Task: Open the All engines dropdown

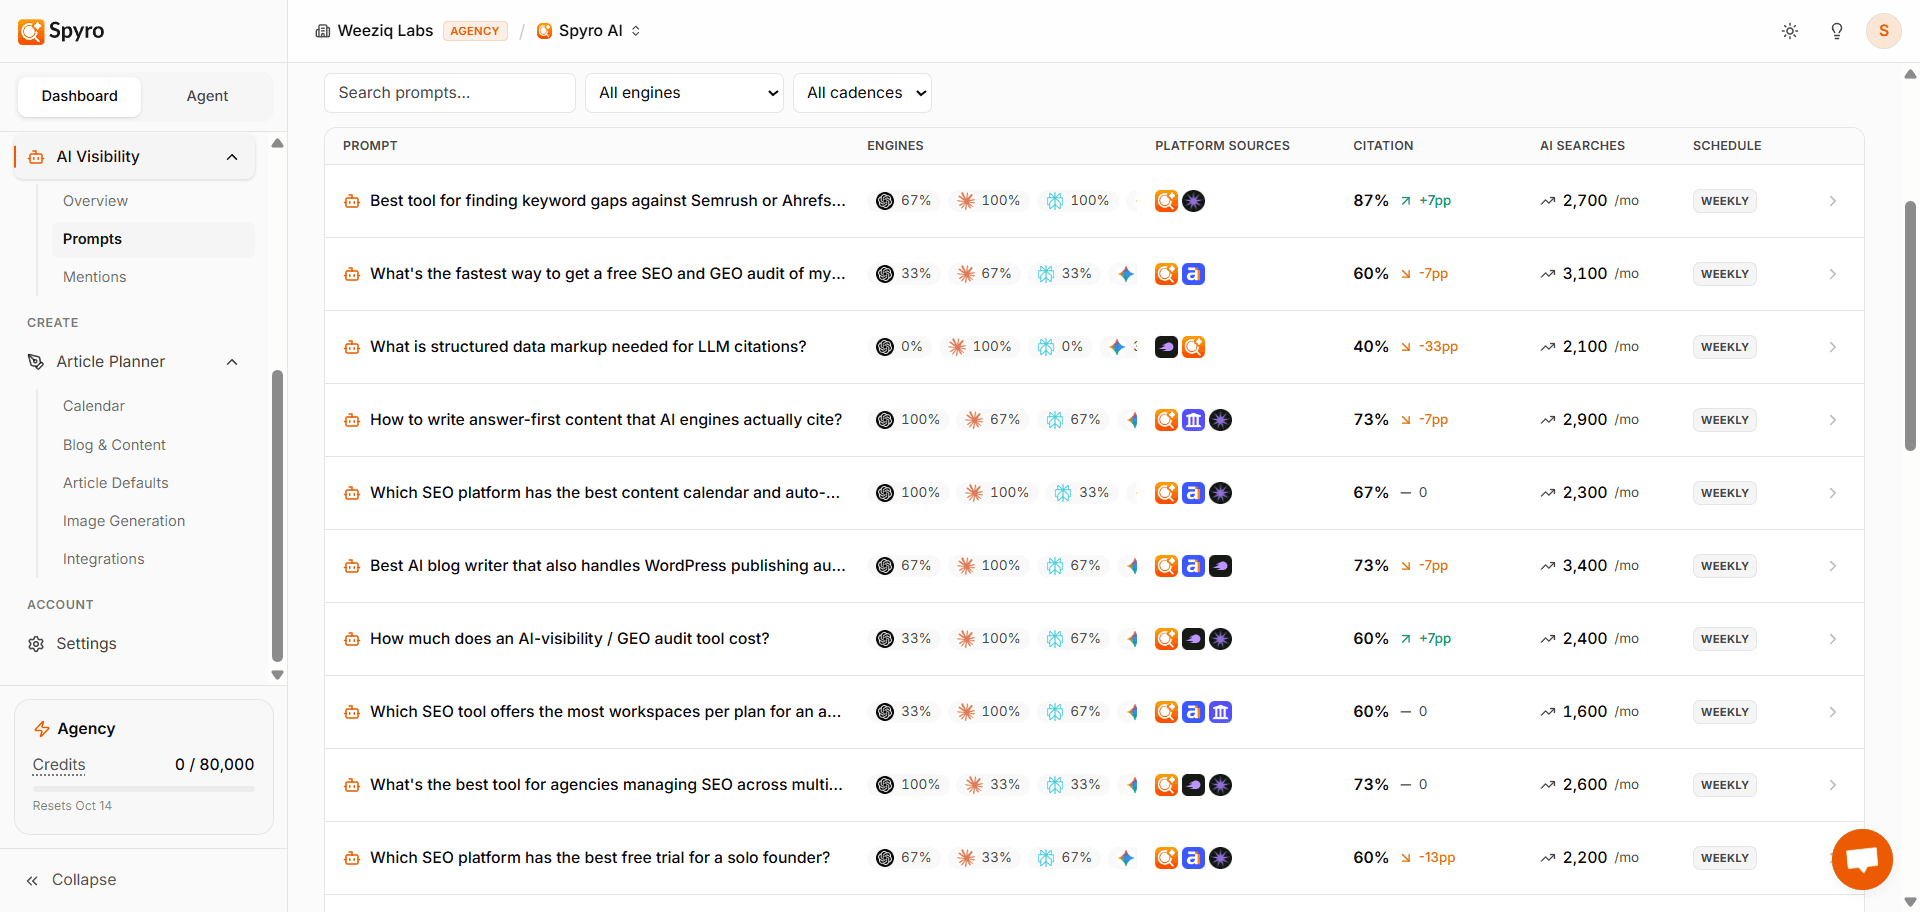Action: click(684, 93)
